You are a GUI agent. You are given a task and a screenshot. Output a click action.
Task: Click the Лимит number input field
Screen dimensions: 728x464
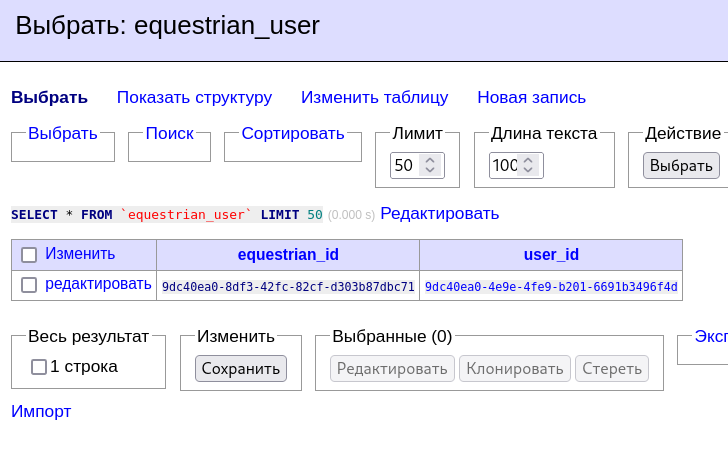tap(405, 165)
